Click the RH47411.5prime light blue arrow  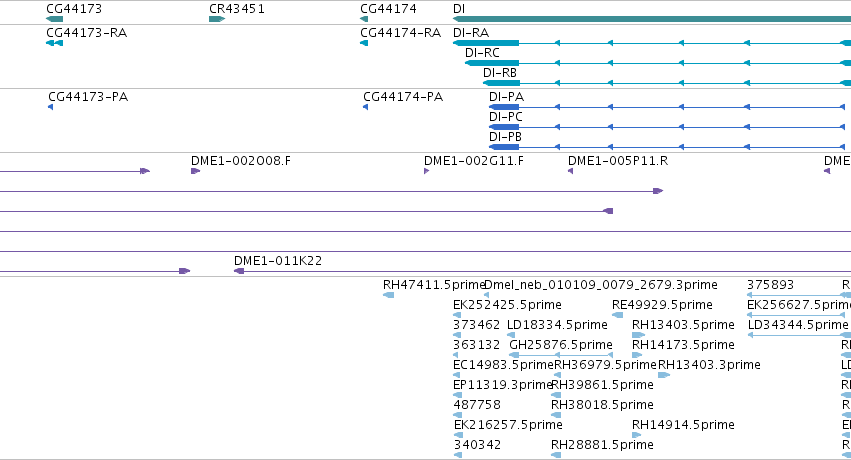[389, 295]
